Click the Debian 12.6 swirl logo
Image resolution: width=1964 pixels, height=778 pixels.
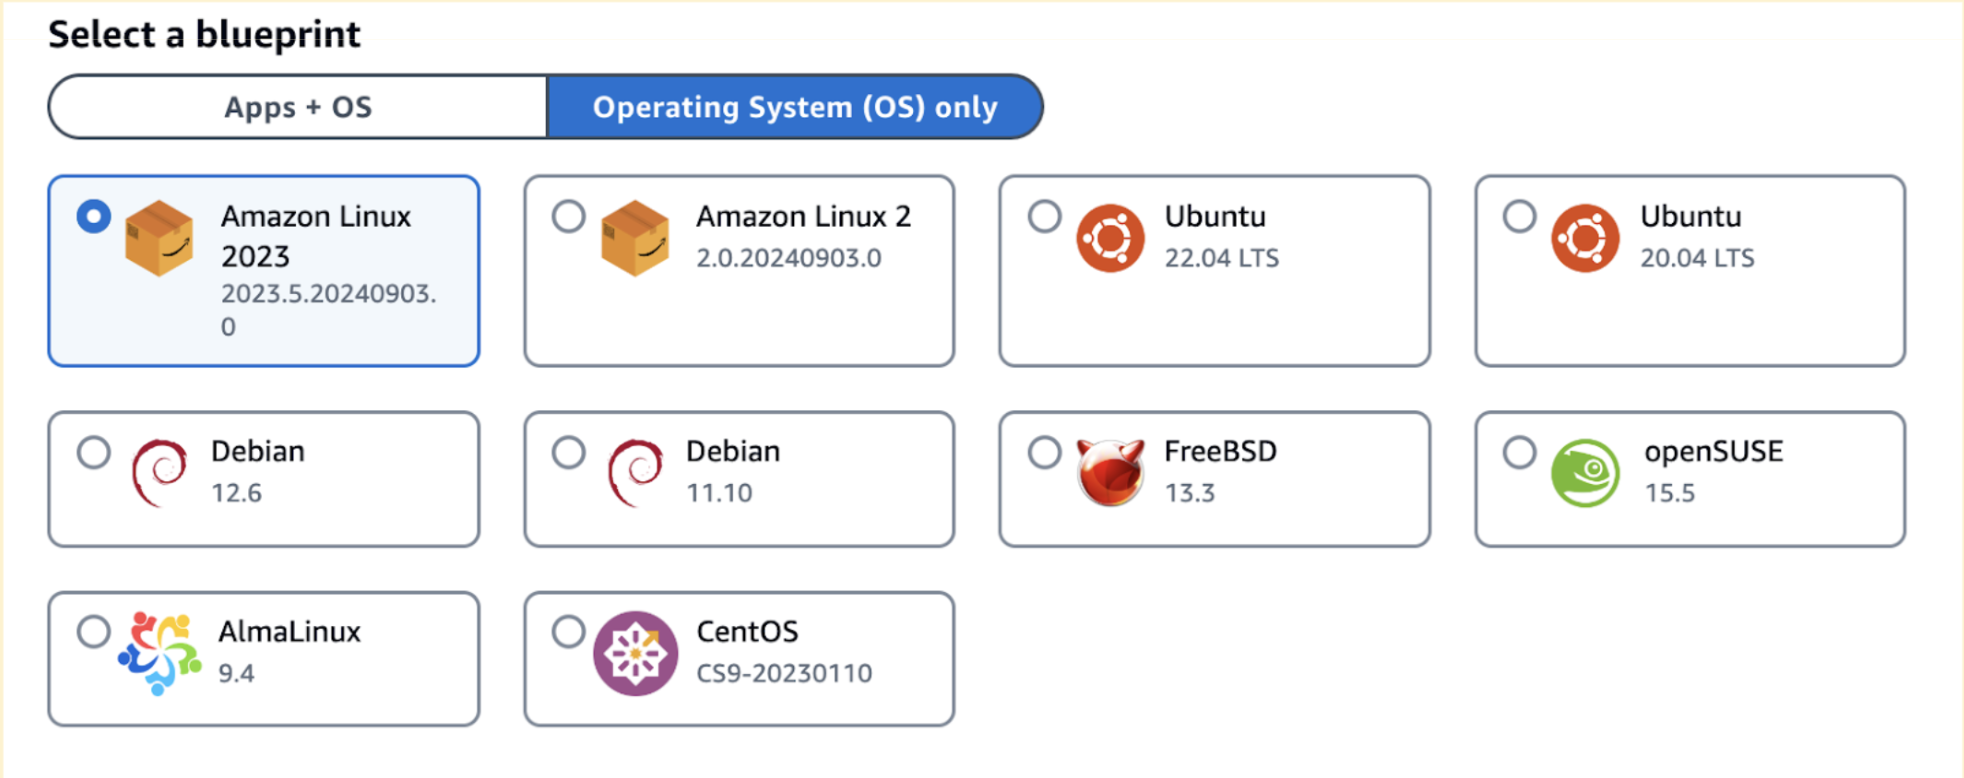(159, 473)
